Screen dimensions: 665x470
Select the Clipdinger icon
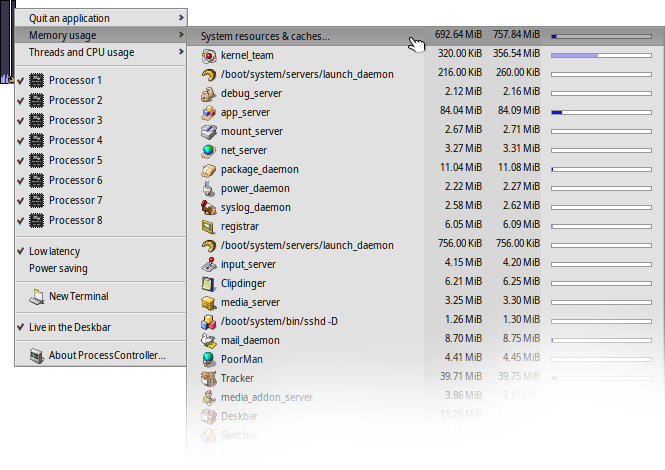208,283
